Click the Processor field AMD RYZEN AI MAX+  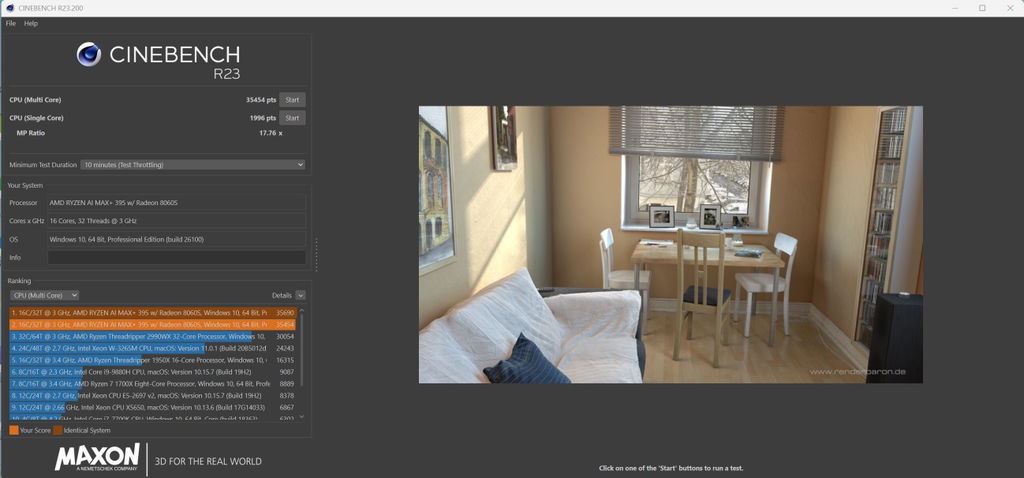176,203
